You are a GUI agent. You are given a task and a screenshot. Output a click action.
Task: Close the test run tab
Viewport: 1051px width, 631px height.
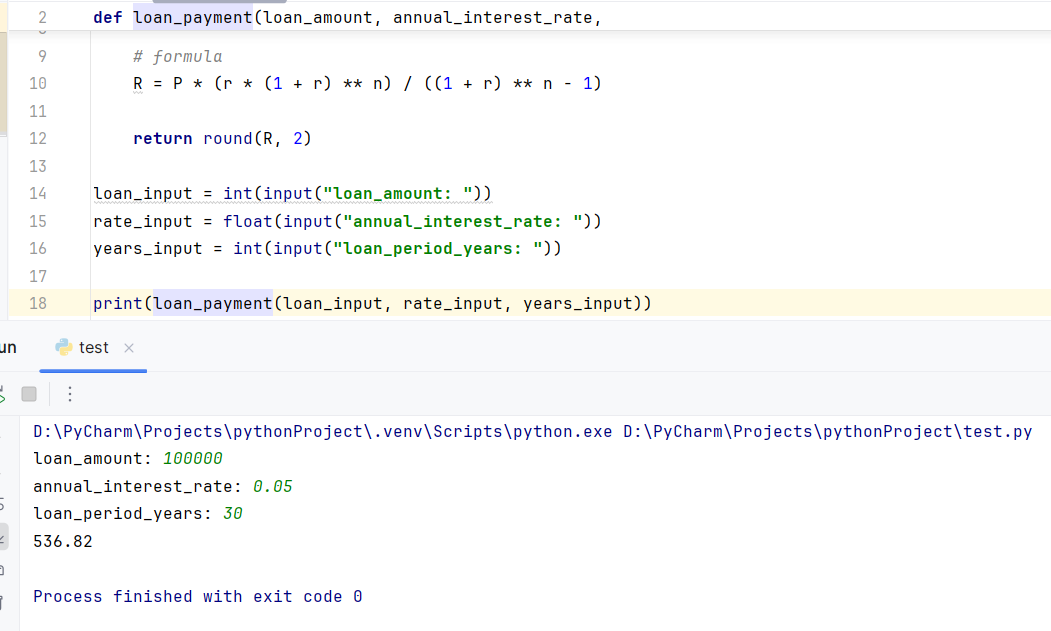click(126, 347)
